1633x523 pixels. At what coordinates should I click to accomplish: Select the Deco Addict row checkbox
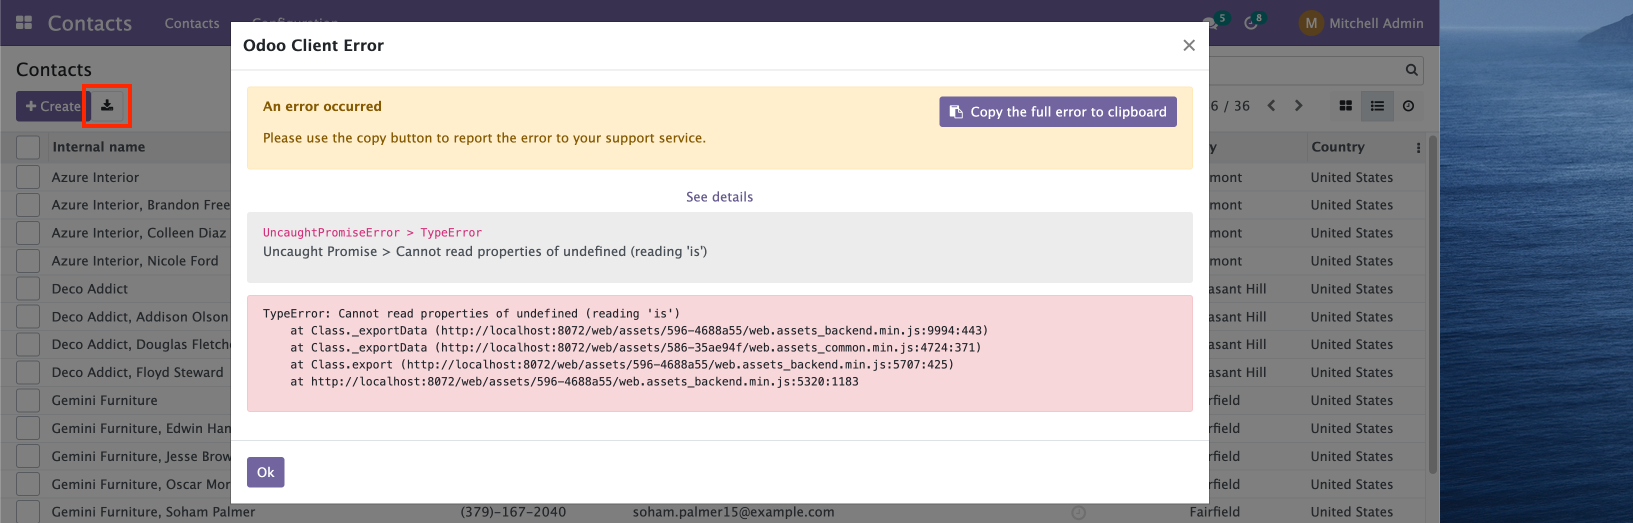click(x=28, y=289)
